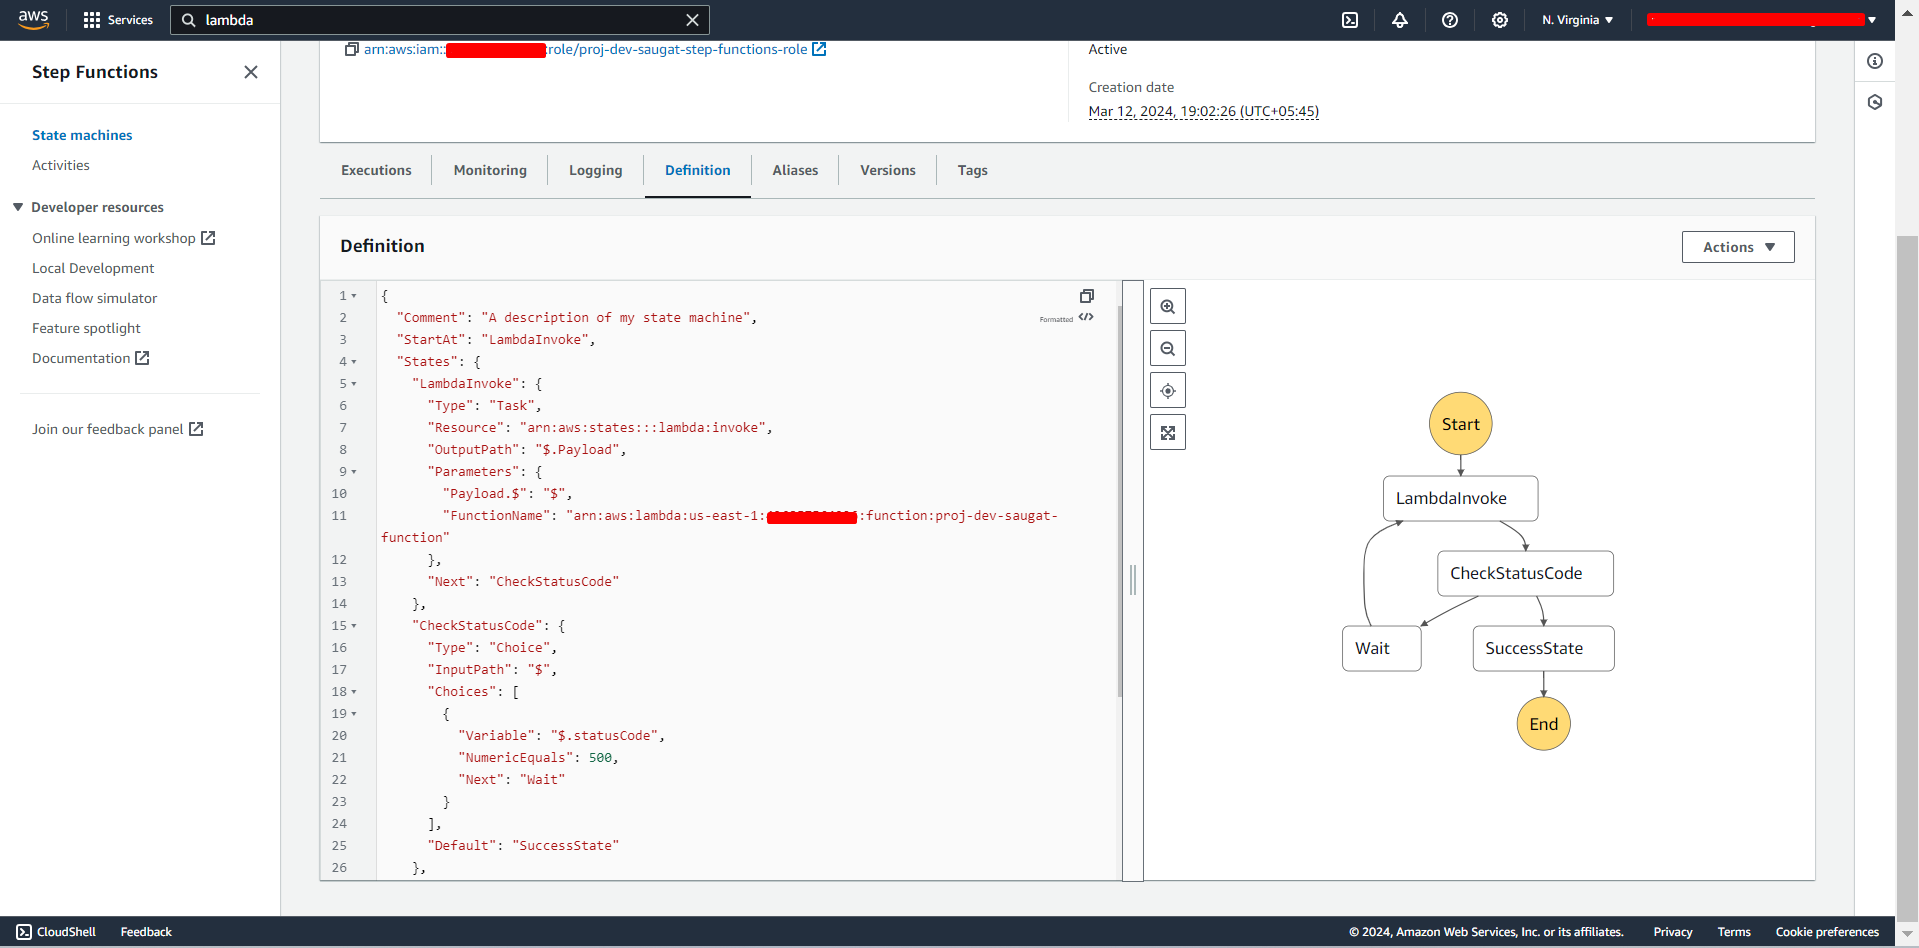Image resolution: width=1919 pixels, height=948 pixels.
Task: Open the N. Virginia region selector
Action: (x=1577, y=20)
